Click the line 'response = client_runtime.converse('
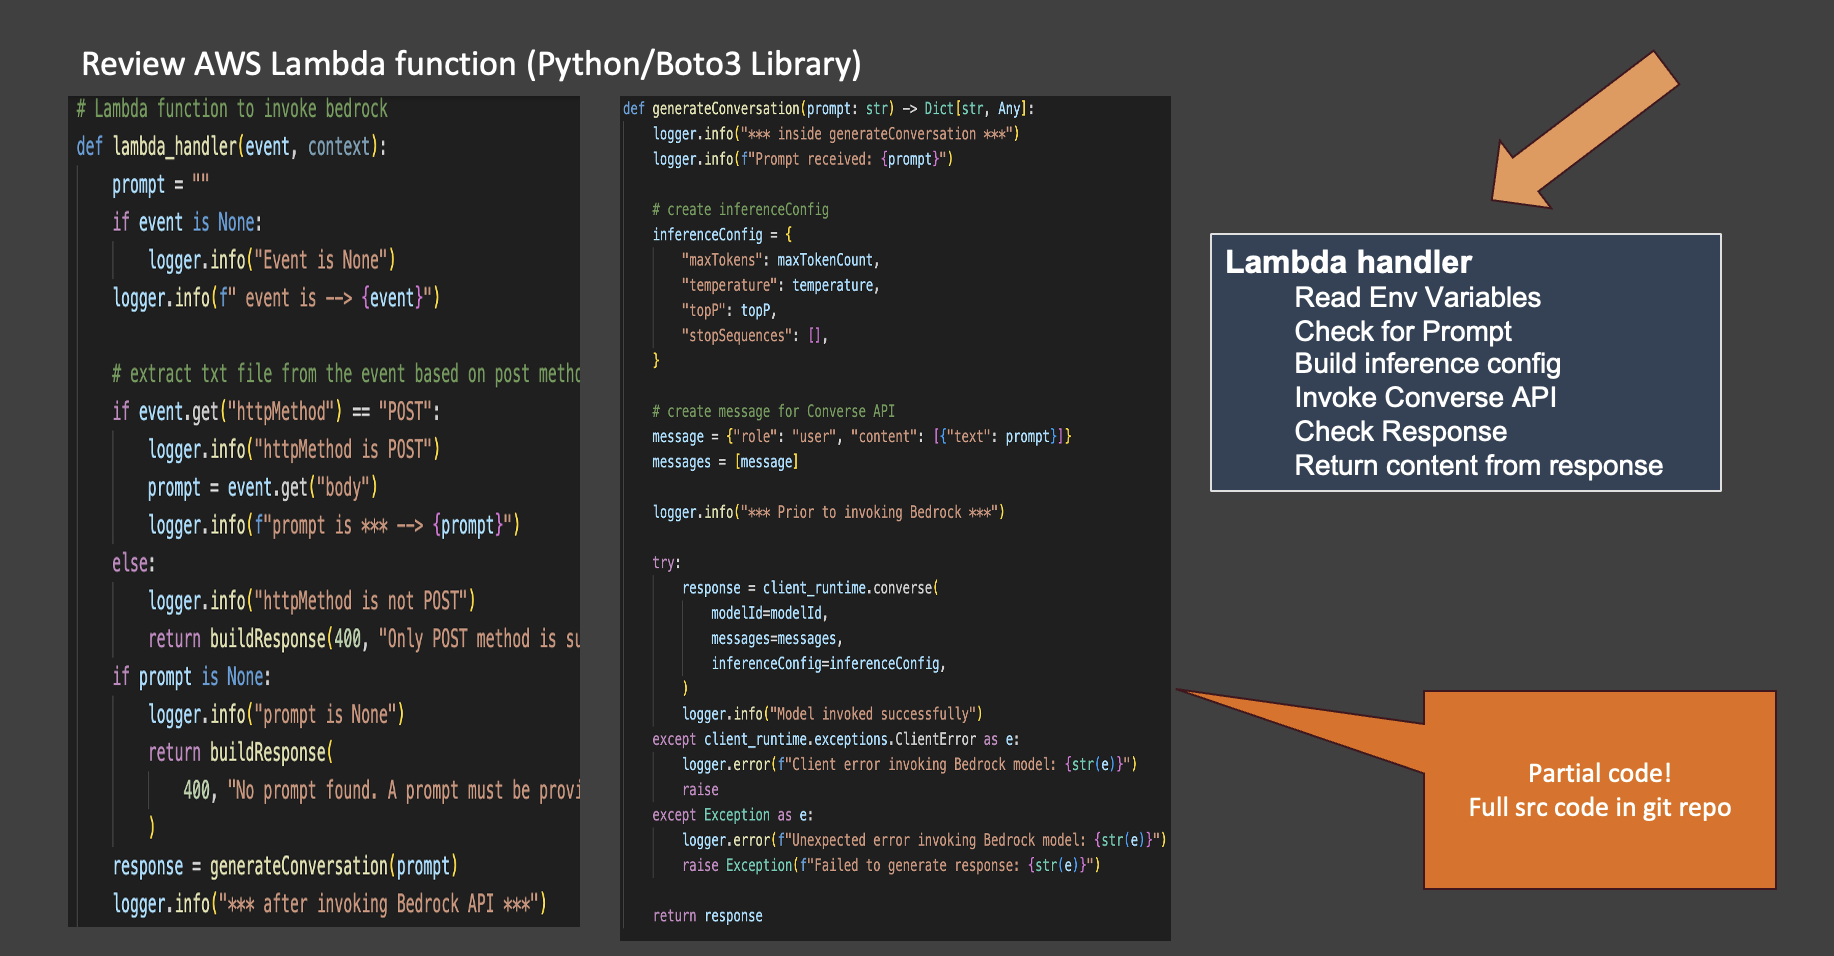This screenshot has width=1834, height=956. [810, 588]
